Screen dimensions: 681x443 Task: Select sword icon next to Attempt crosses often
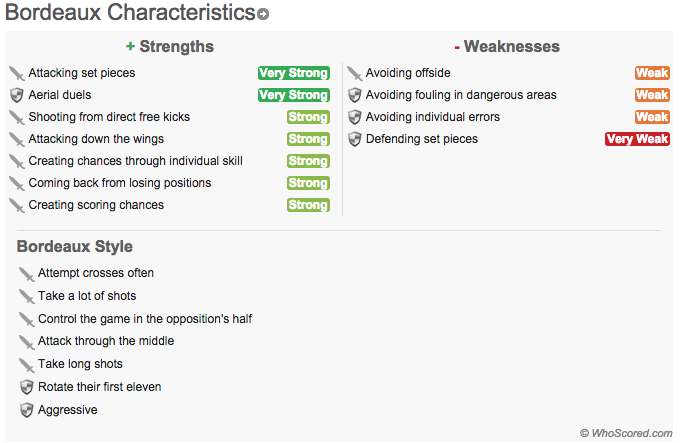[26, 274]
